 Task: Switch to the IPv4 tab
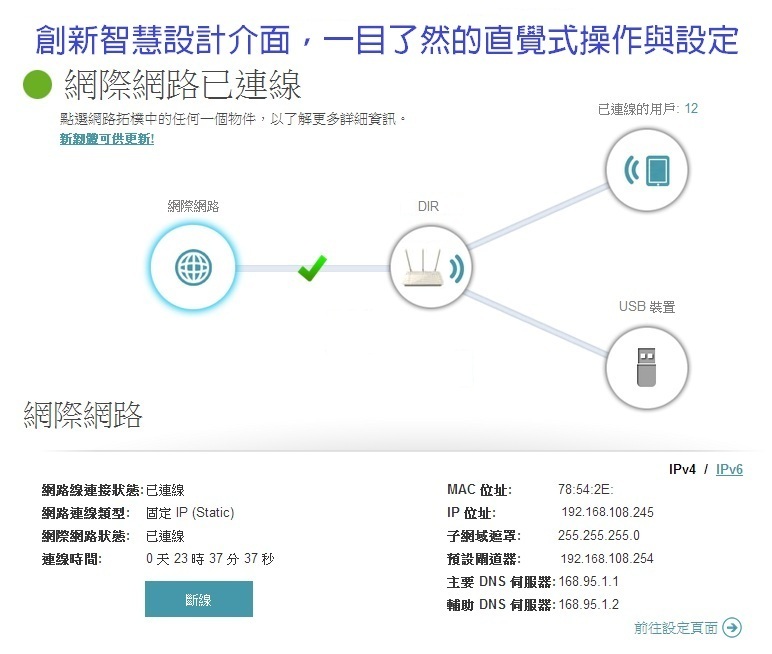click(x=683, y=468)
